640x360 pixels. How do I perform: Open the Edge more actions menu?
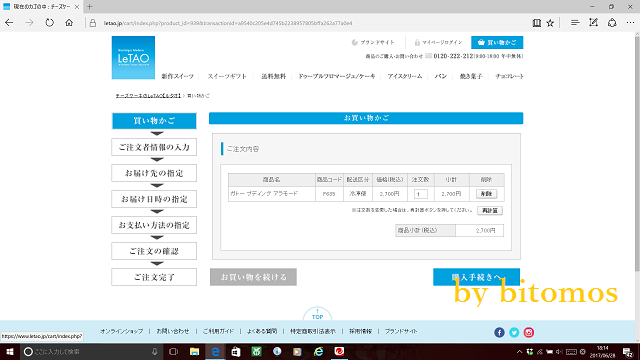[630, 23]
